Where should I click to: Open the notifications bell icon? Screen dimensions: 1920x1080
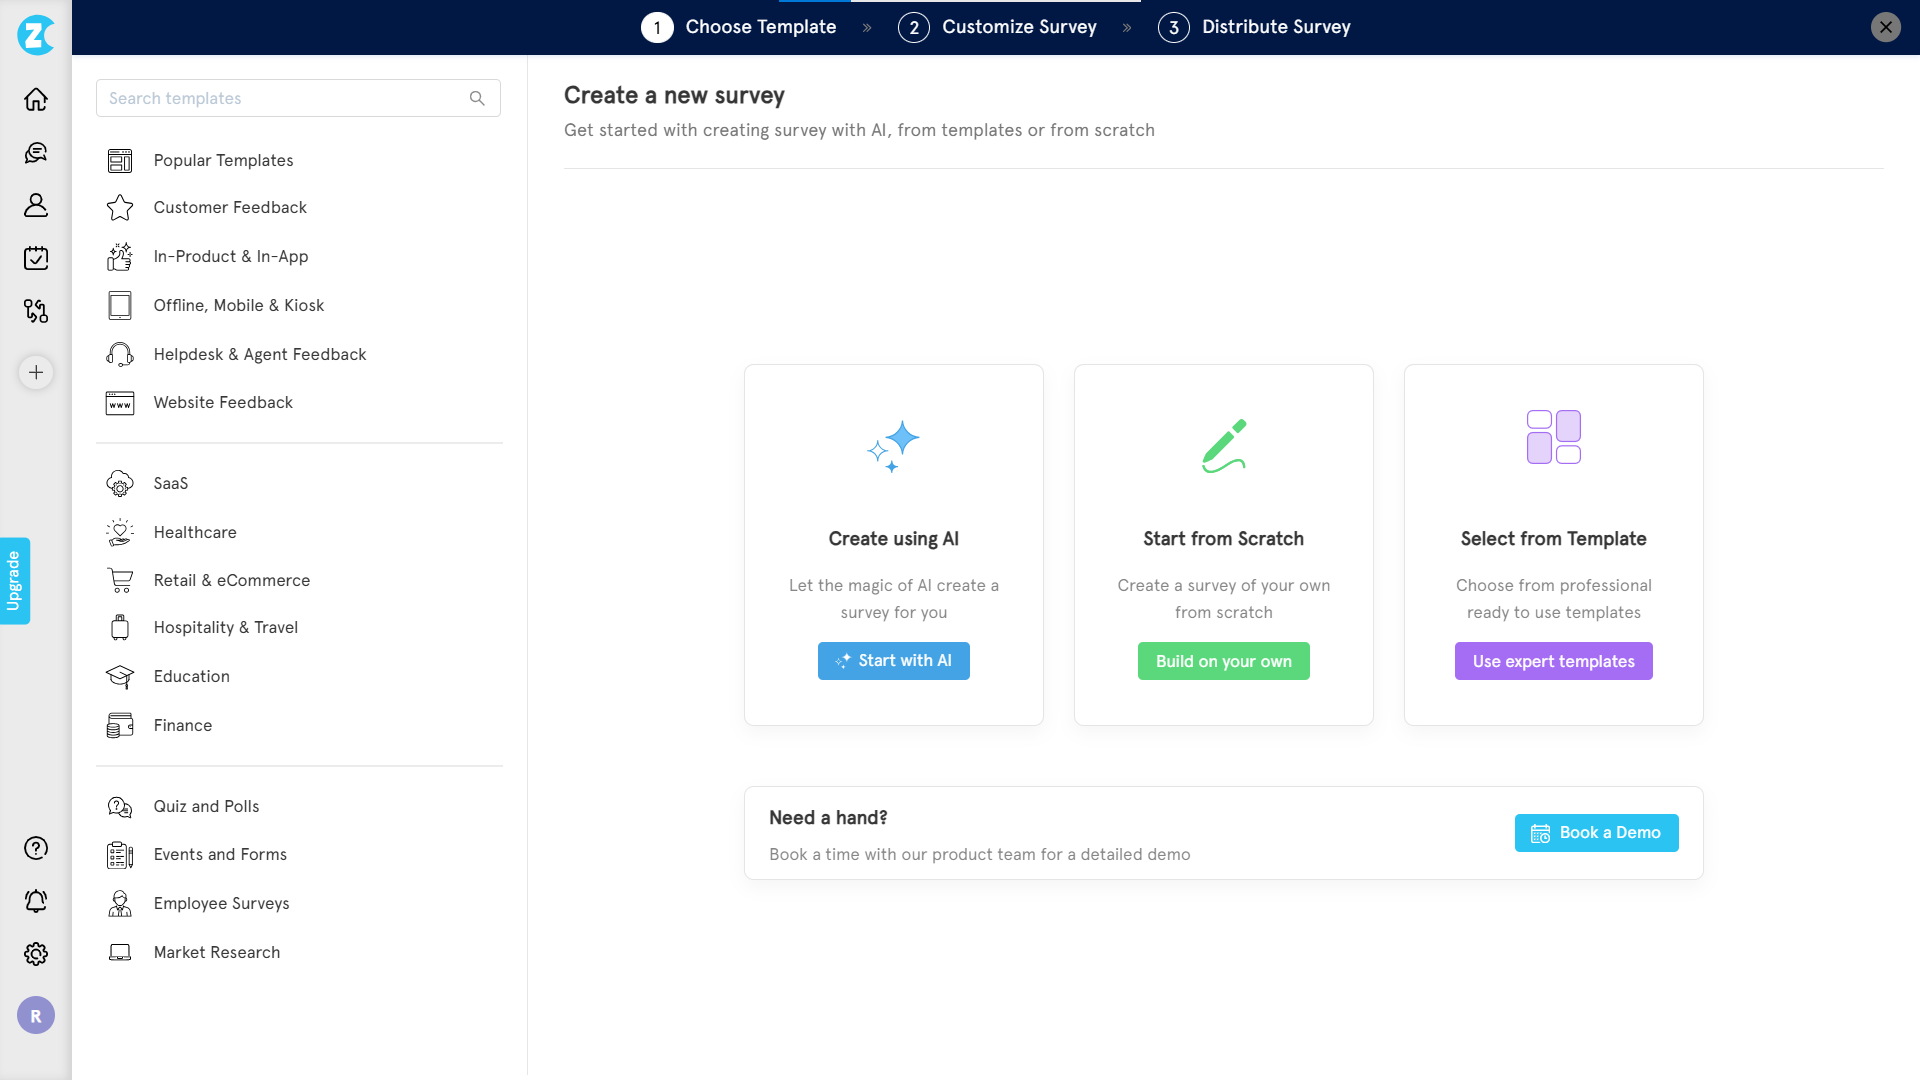pos(36,901)
